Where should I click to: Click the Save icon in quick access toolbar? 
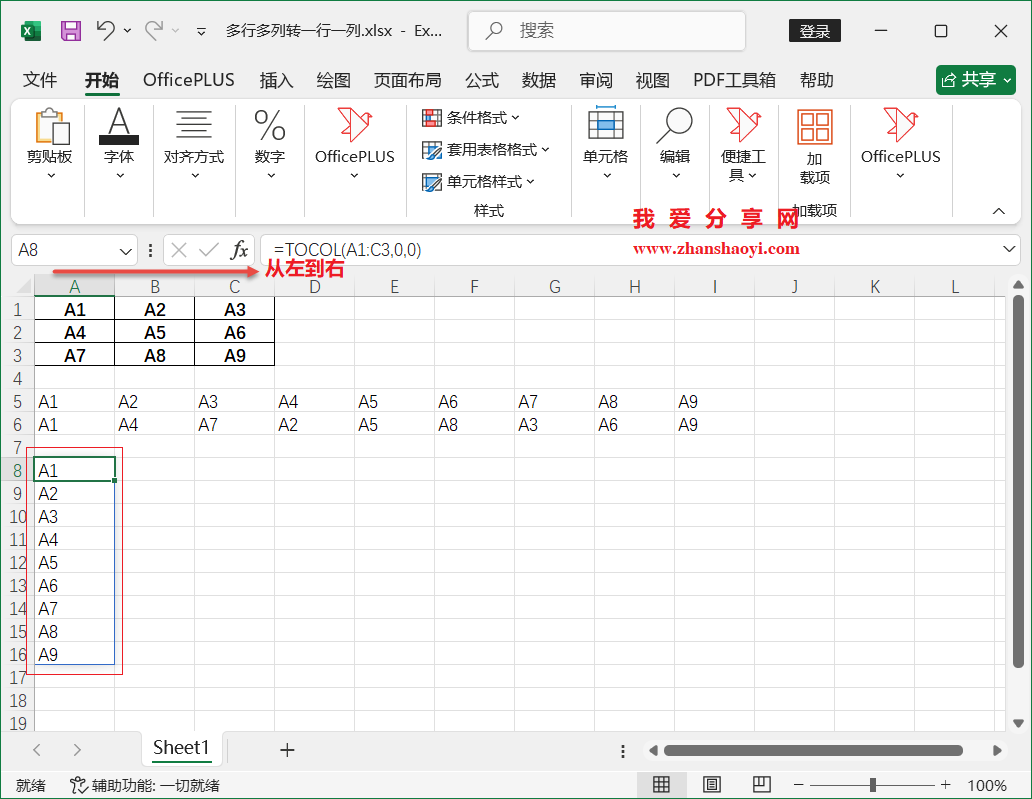[69, 30]
